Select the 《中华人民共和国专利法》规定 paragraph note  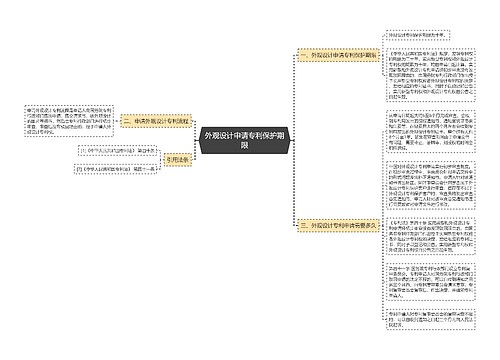pyautogui.click(x=431, y=75)
